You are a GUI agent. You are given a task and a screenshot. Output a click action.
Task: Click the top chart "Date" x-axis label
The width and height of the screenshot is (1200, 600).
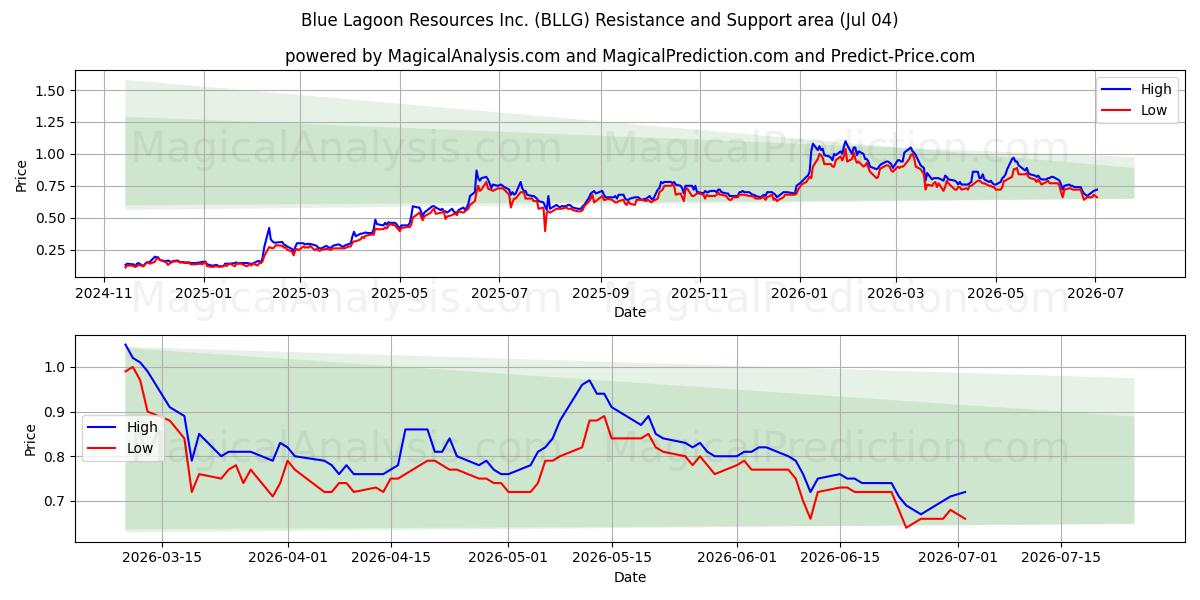point(630,312)
